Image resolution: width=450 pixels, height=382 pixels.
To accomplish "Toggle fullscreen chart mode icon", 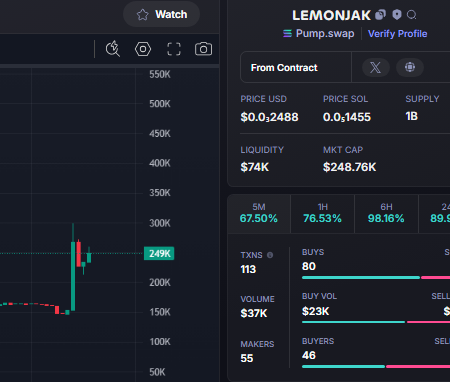I will point(174,49).
